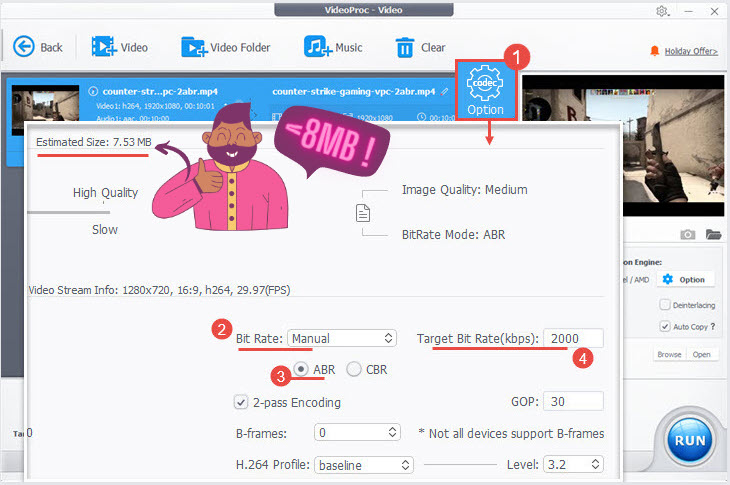Click the bell notification icon
The image size is (730, 485).
[655, 51]
